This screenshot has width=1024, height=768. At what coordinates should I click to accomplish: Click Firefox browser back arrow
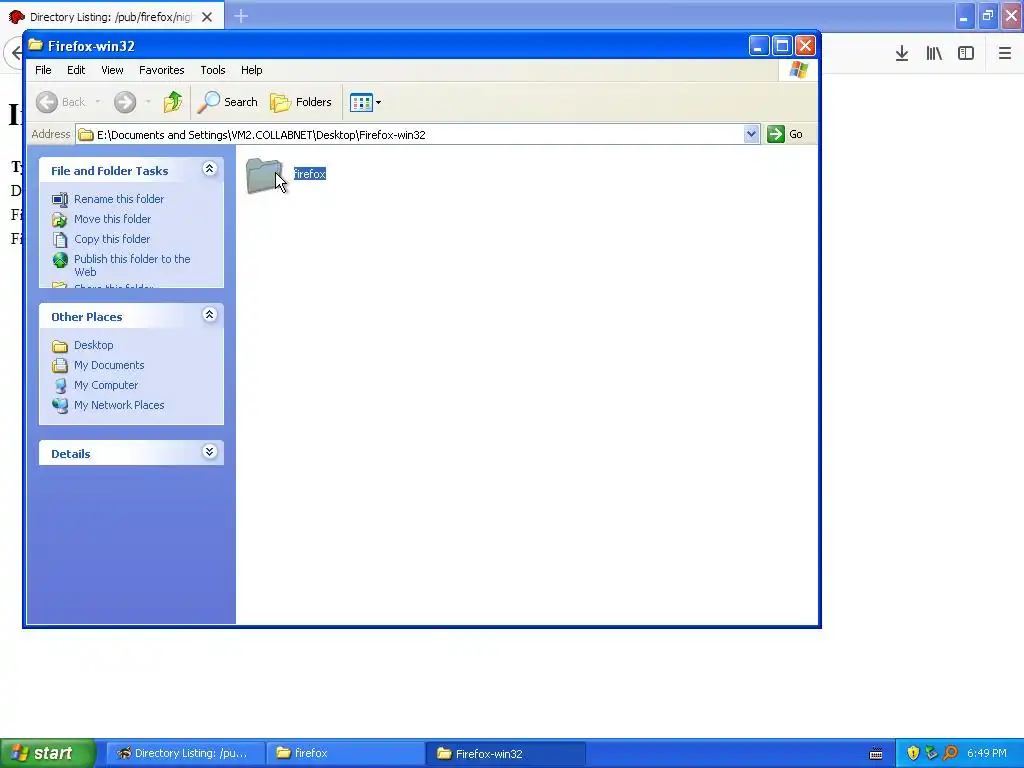pos(14,53)
